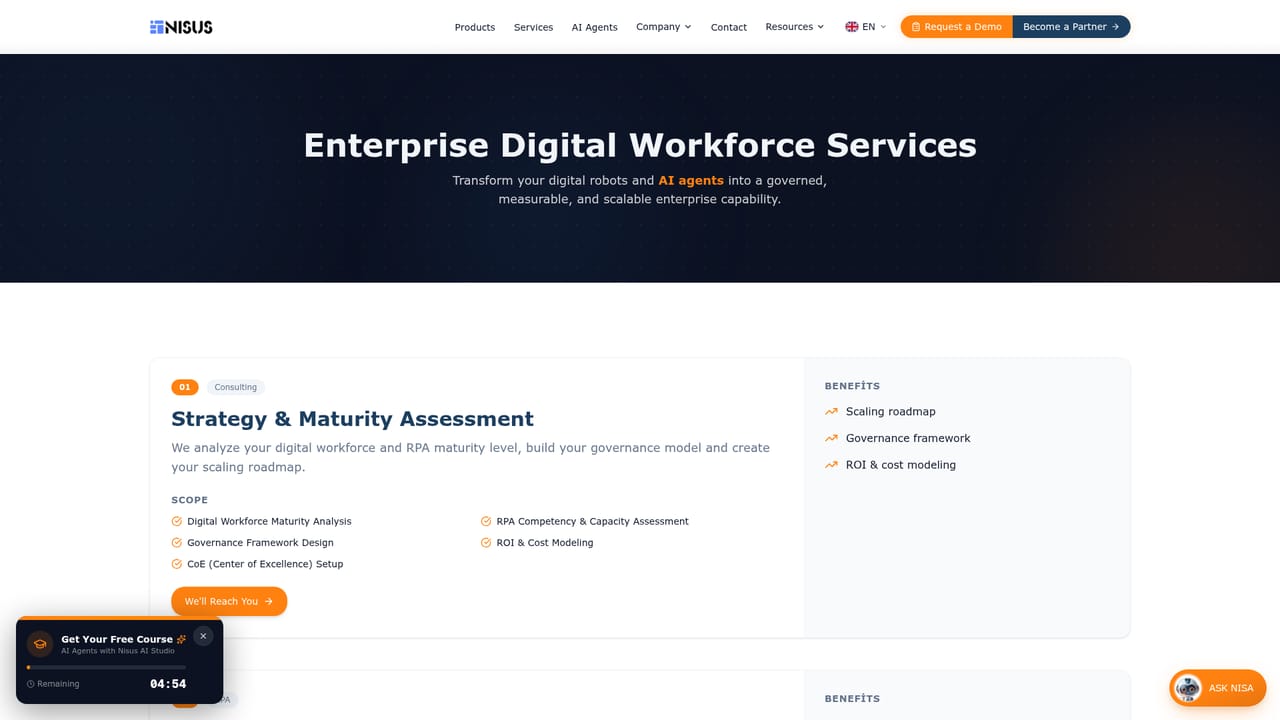1280x720 pixels.
Task: Click the Get Your Free Course title
Action: click(x=117, y=639)
